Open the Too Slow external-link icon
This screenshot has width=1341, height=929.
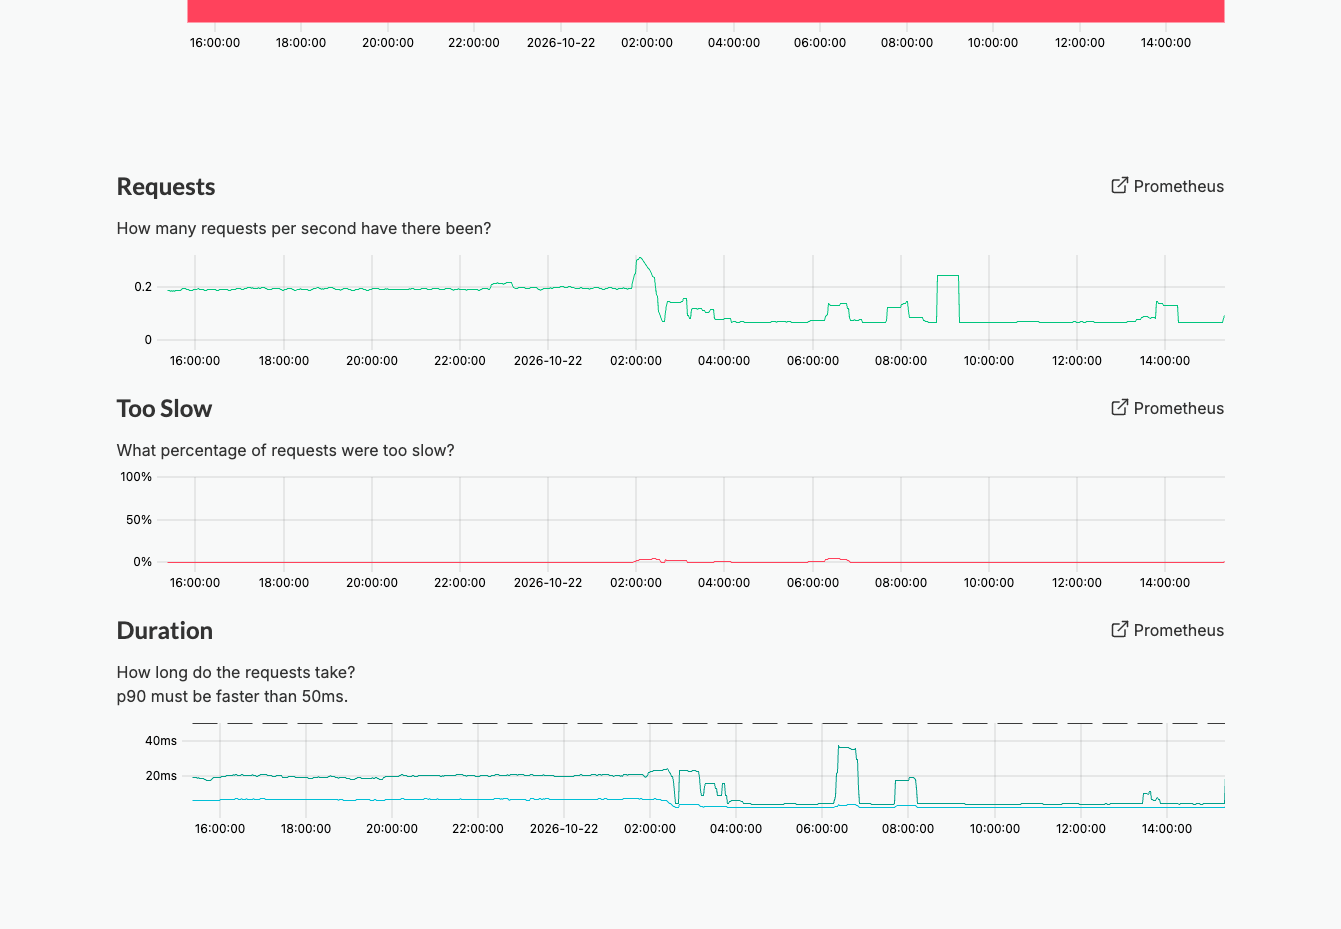(1120, 407)
